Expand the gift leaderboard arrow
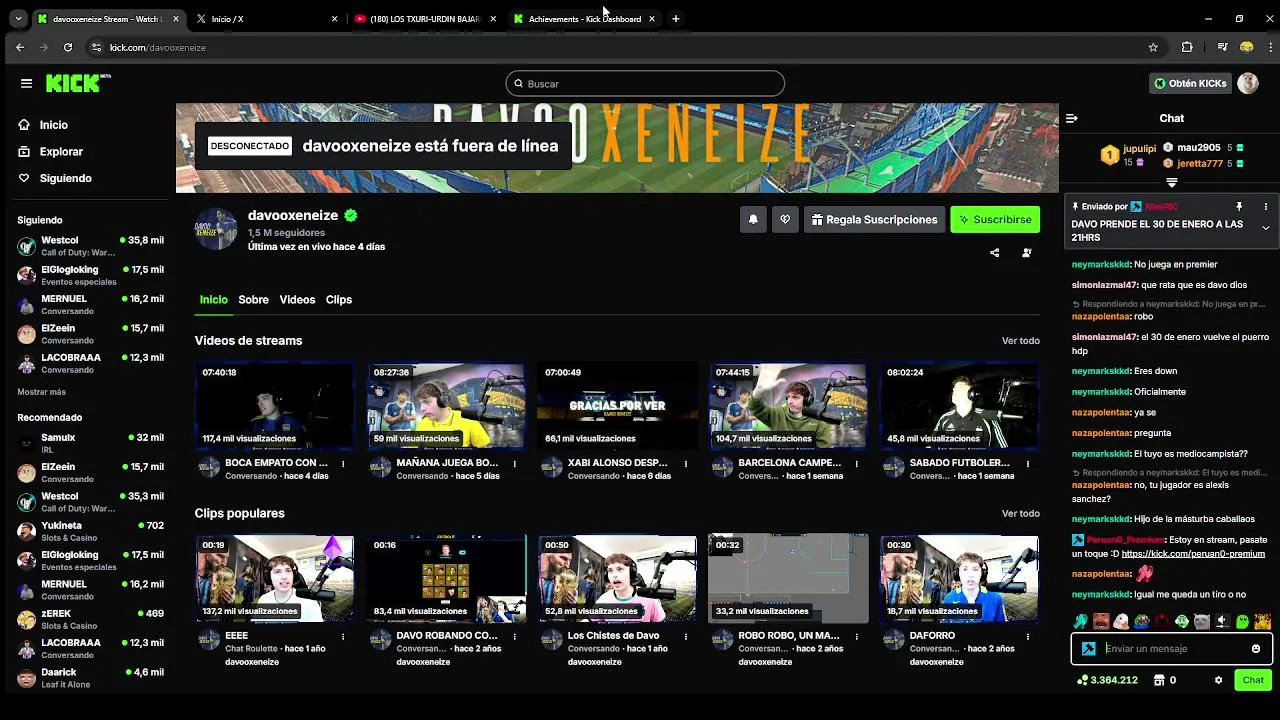The image size is (1280, 720). [x=1171, y=182]
